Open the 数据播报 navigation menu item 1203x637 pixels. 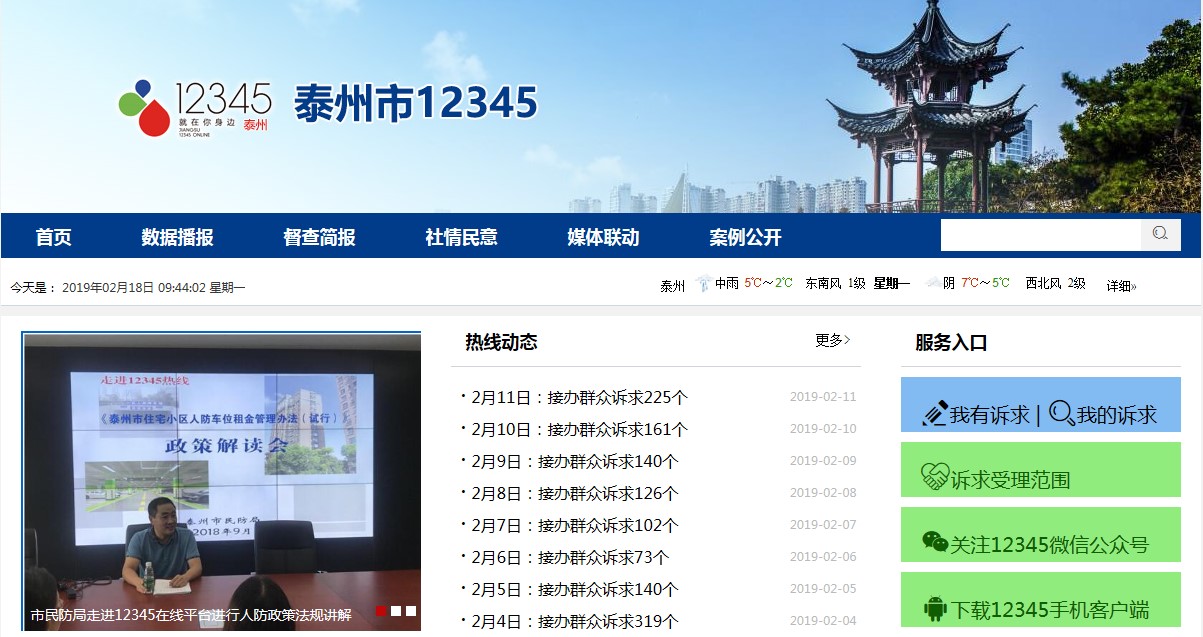coord(177,237)
